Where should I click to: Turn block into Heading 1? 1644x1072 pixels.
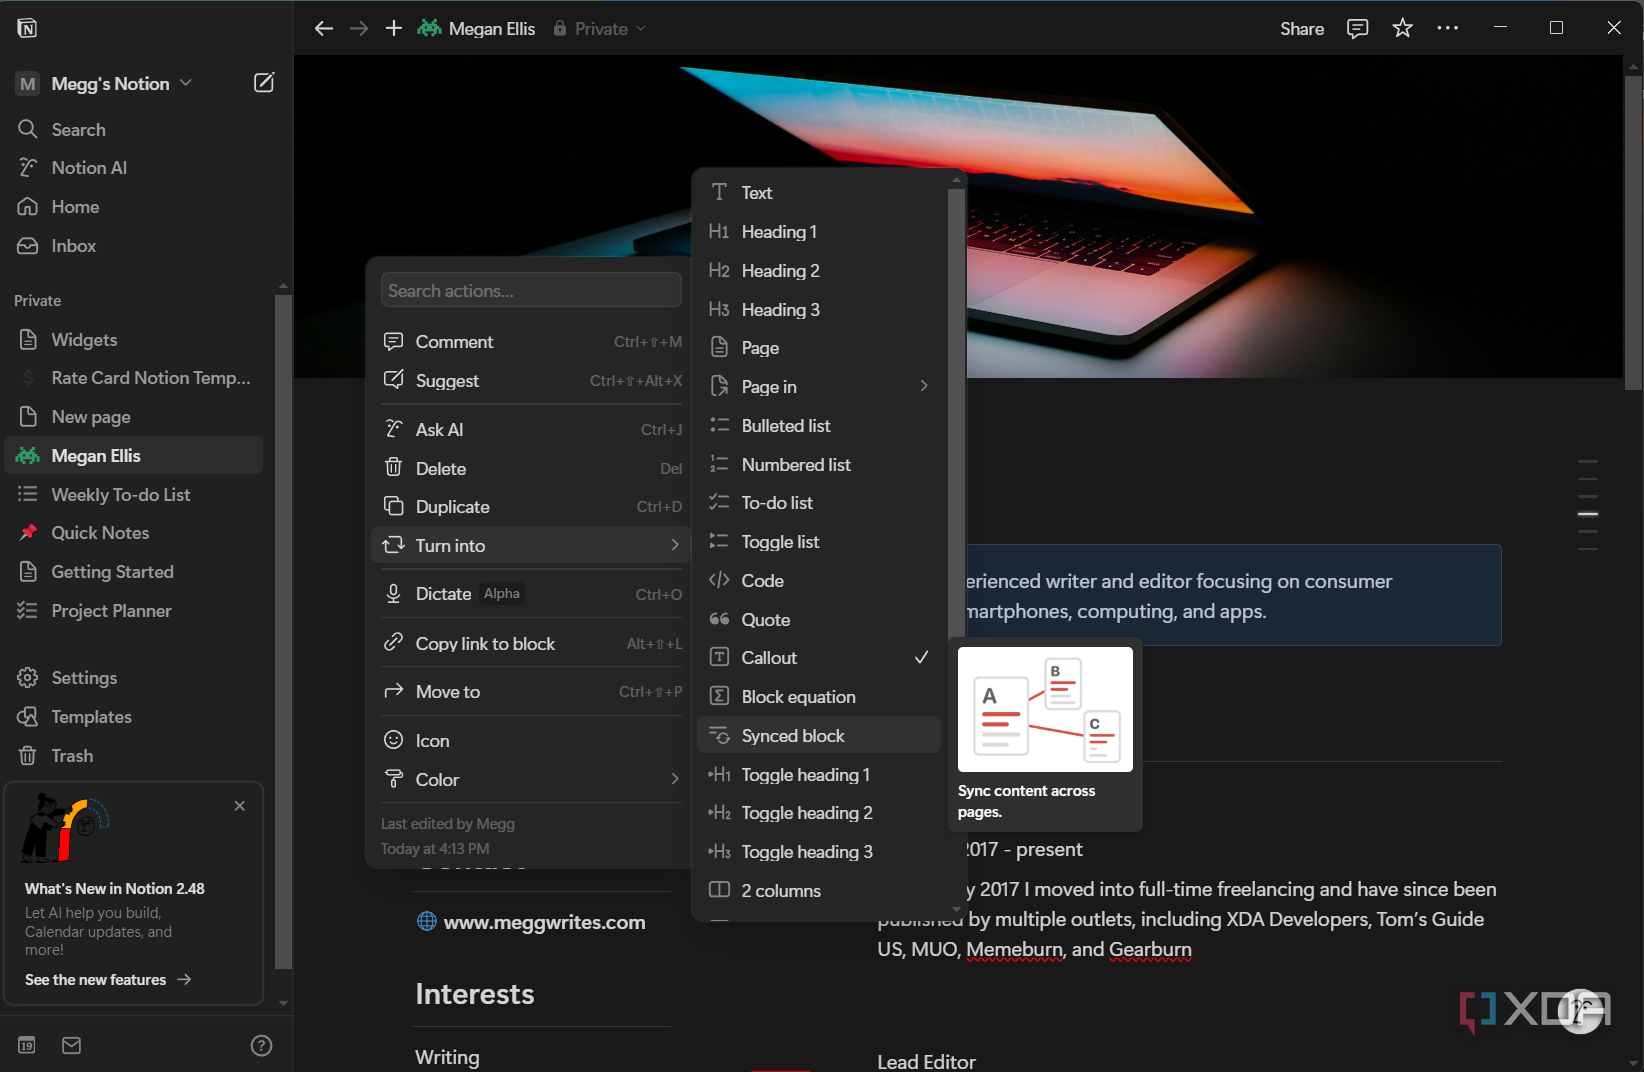[x=818, y=232]
